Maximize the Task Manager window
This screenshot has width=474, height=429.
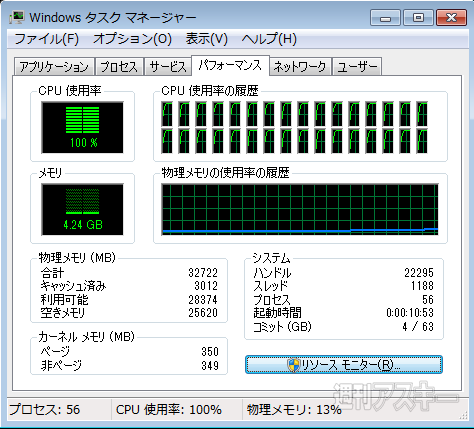click(418, 18)
